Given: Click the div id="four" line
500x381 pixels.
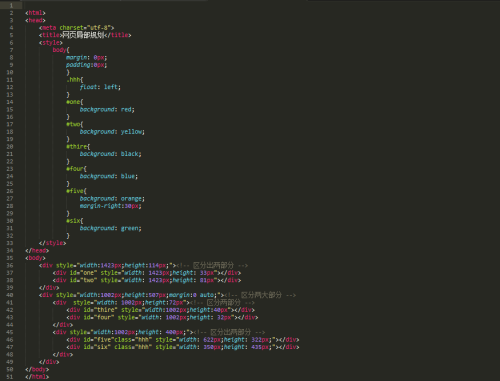Looking at the screenshot, I should pyautogui.click(x=162, y=317).
